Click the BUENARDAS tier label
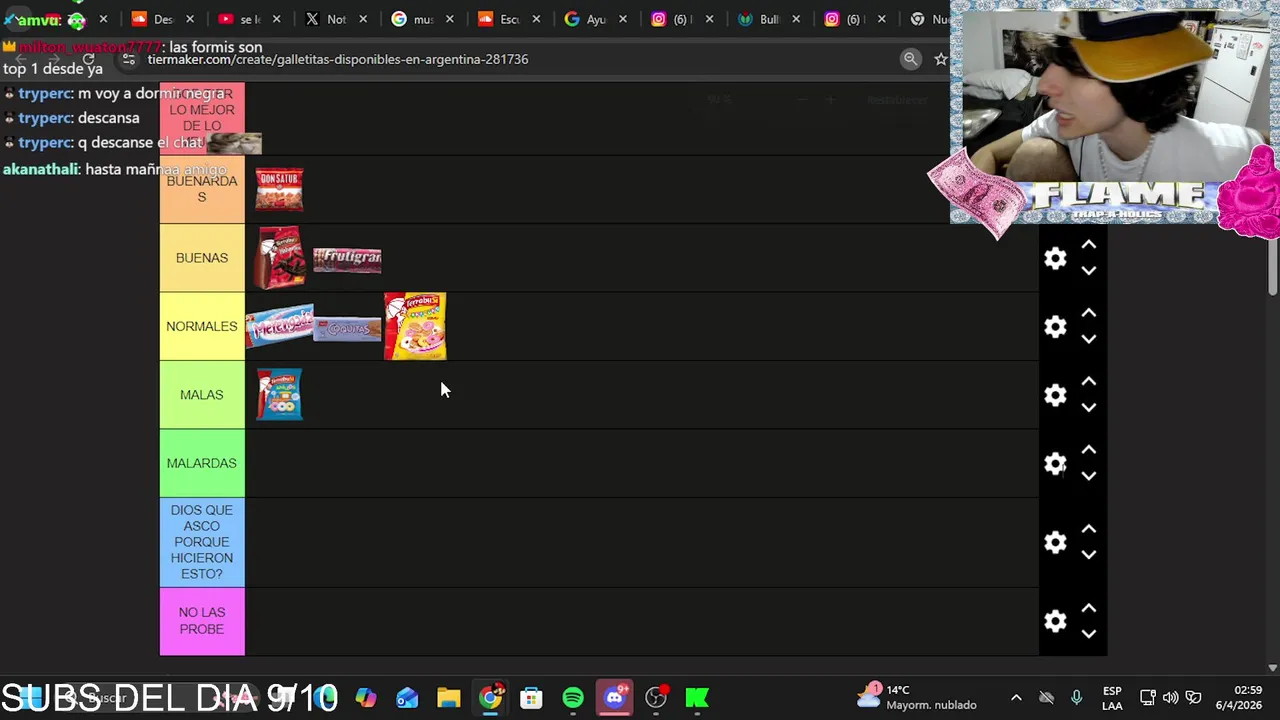 [x=202, y=189]
